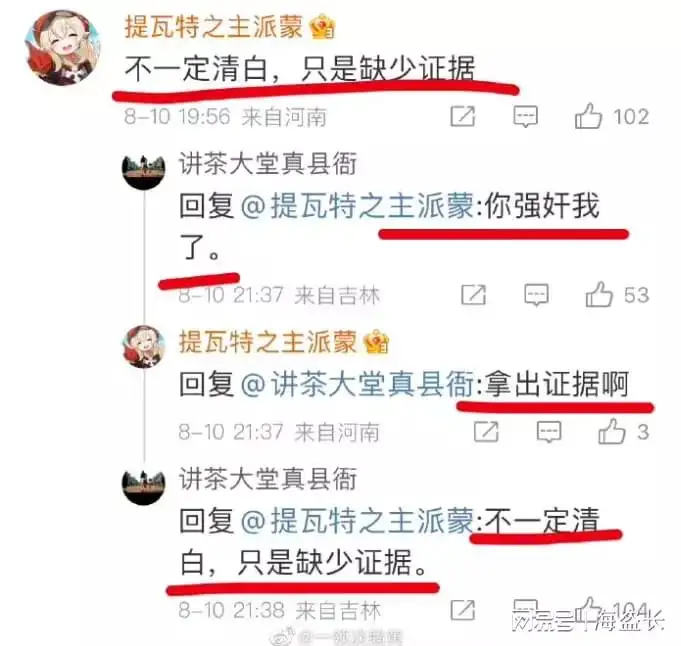Click comment icon on the 拿出证据啊 reply
681x646 pixels.
(549, 432)
